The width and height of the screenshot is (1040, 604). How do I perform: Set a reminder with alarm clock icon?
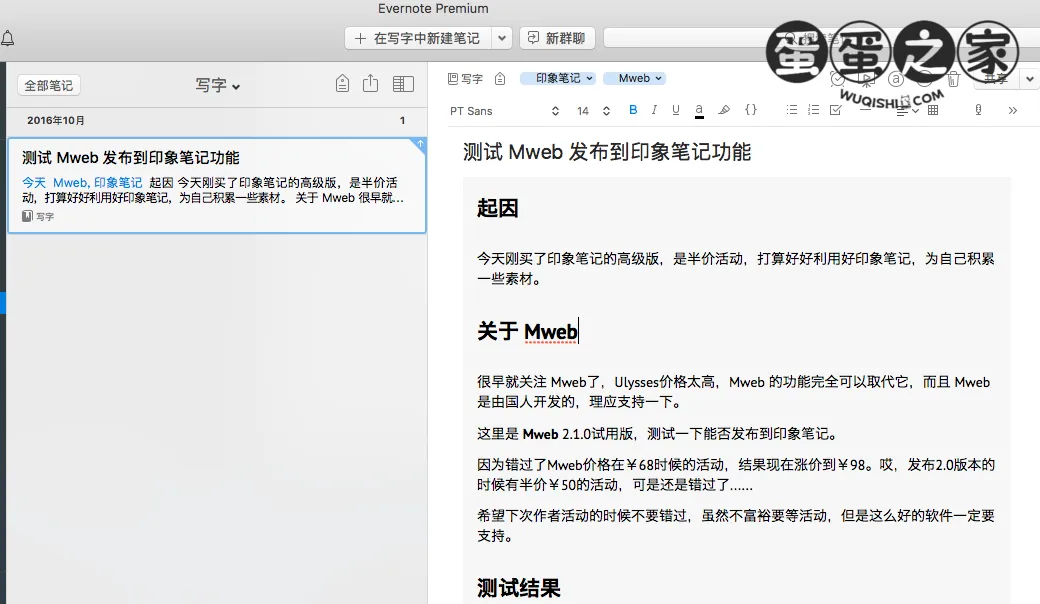pyautogui.click(x=838, y=80)
